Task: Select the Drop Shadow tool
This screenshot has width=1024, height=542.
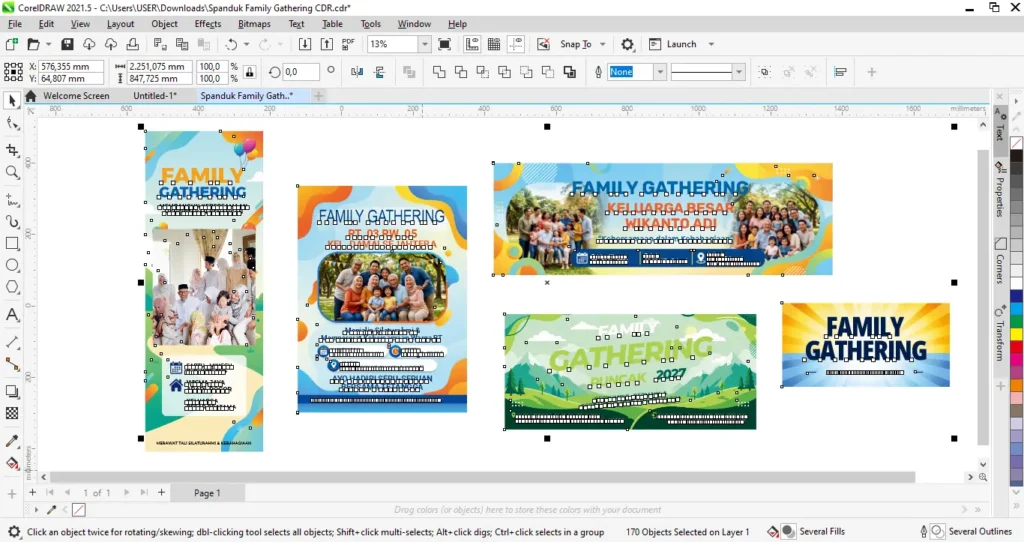Action: coord(12,391)
